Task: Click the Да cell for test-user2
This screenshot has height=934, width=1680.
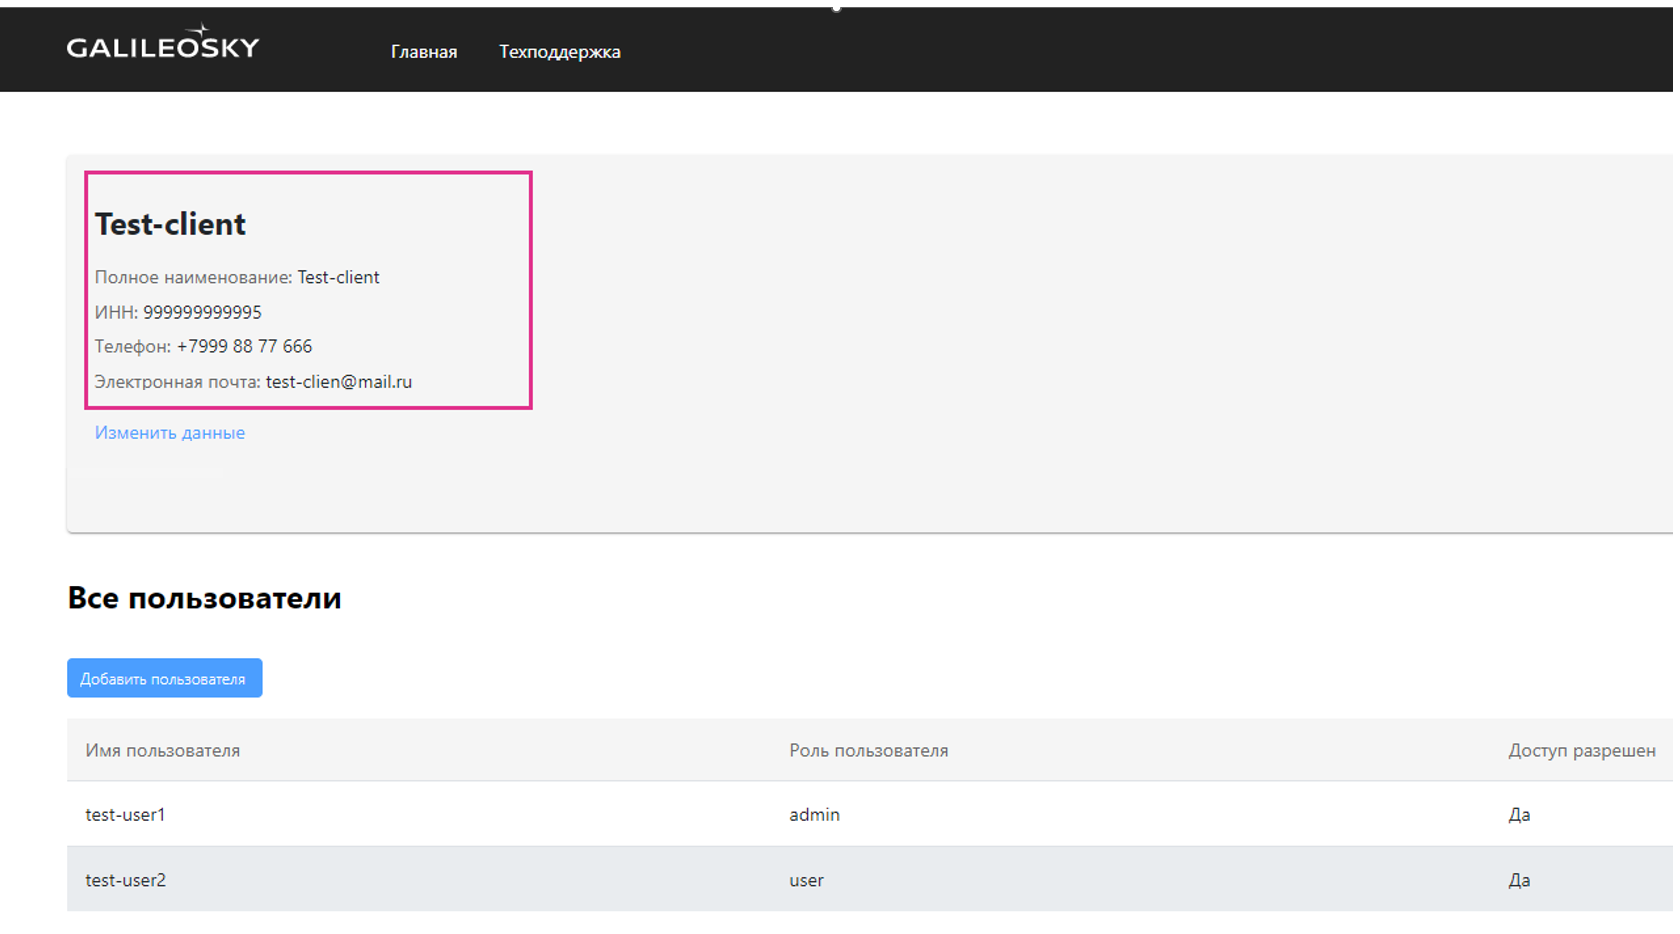Action: tap(1519, 880)
